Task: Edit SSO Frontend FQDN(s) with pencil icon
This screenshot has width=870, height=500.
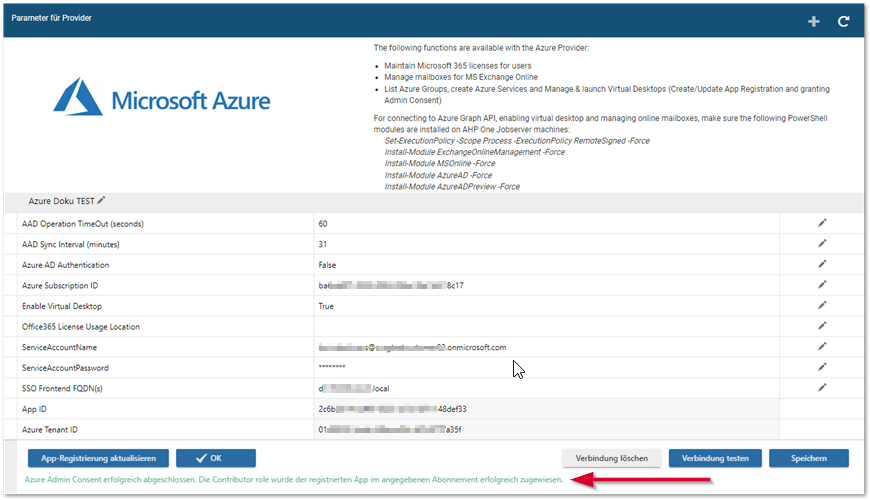Action: (822, 387)
